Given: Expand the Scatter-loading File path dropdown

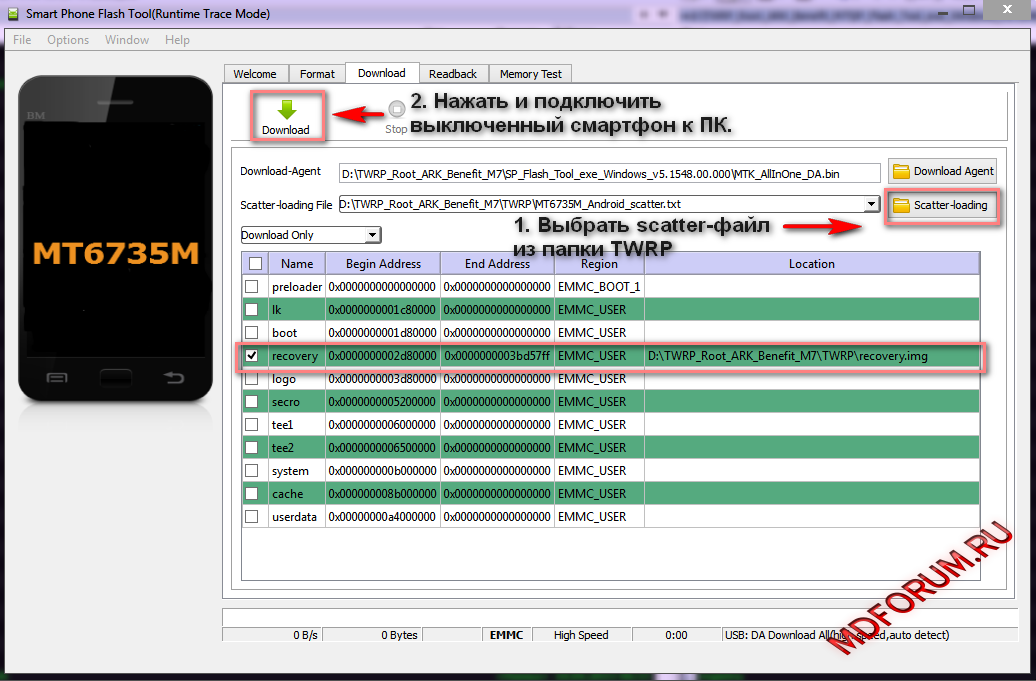Looking at the screenshot, I should [872, 204].
